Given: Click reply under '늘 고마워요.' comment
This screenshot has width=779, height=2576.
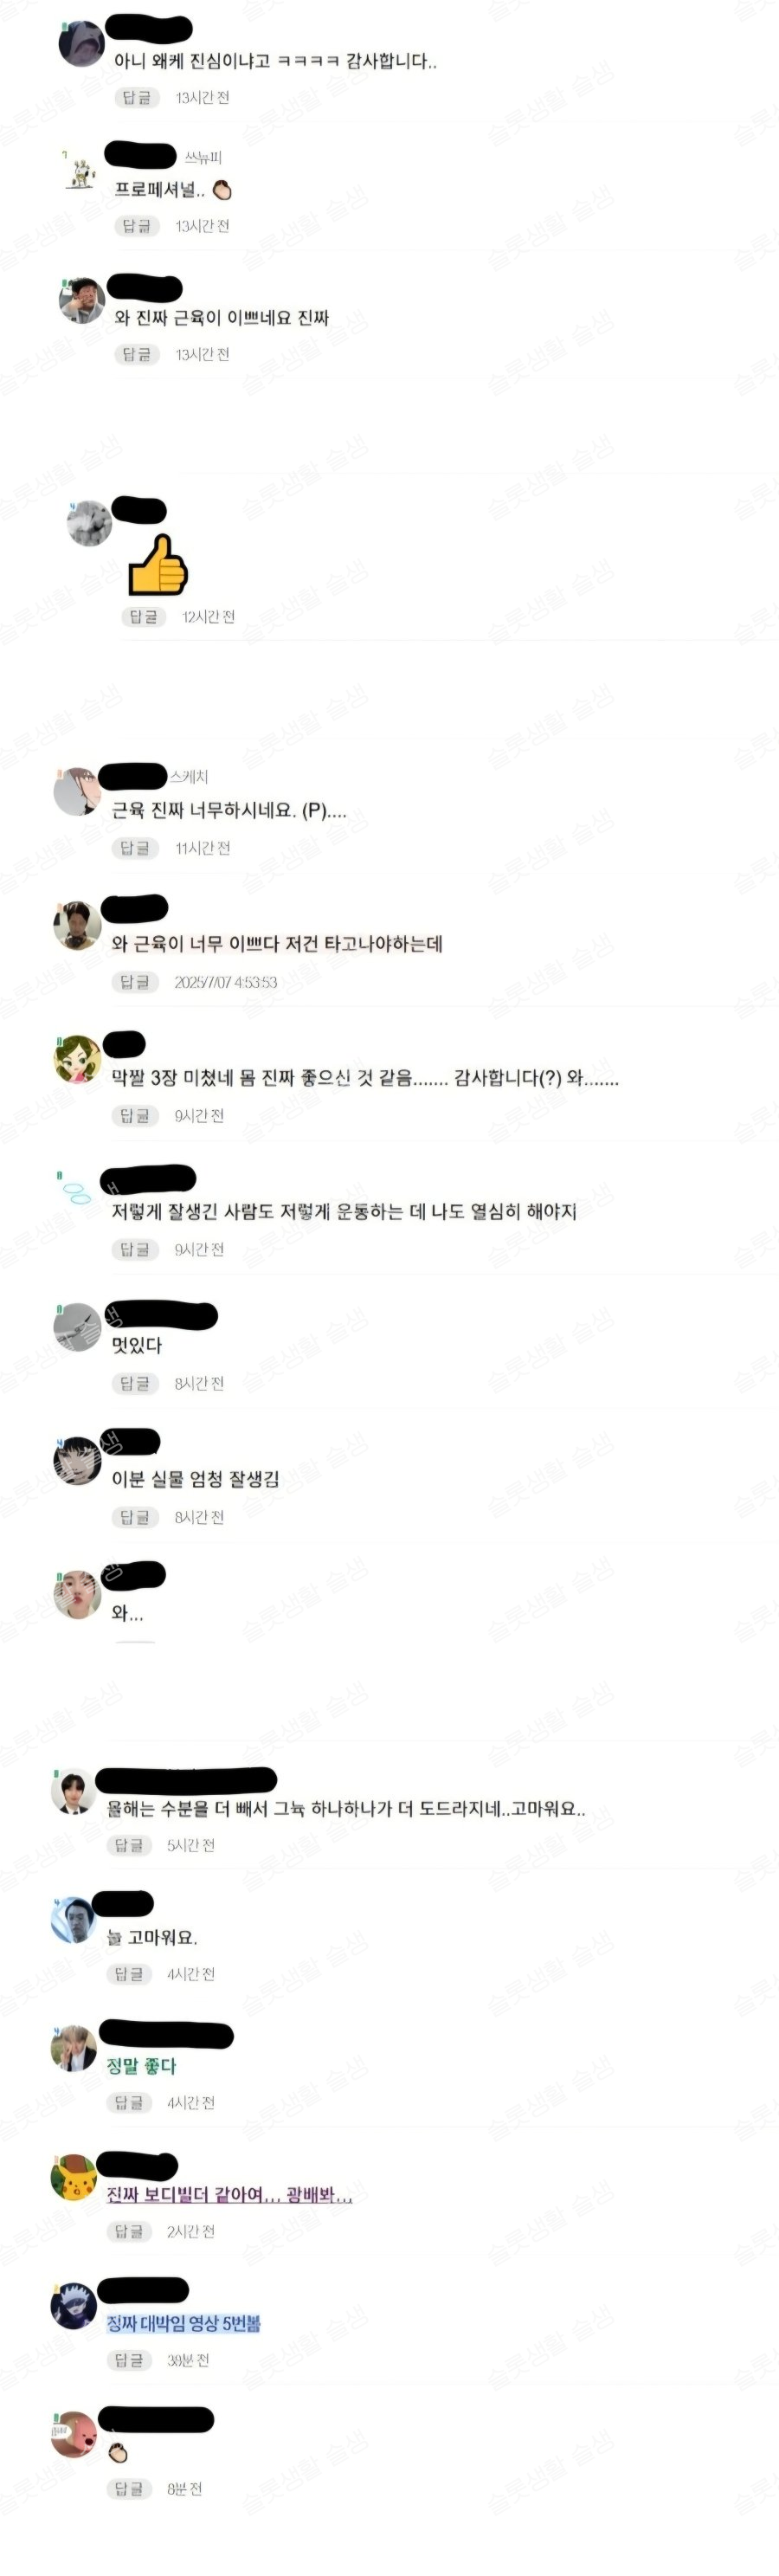Looking at the screenshot, I should coord(129,1974).
